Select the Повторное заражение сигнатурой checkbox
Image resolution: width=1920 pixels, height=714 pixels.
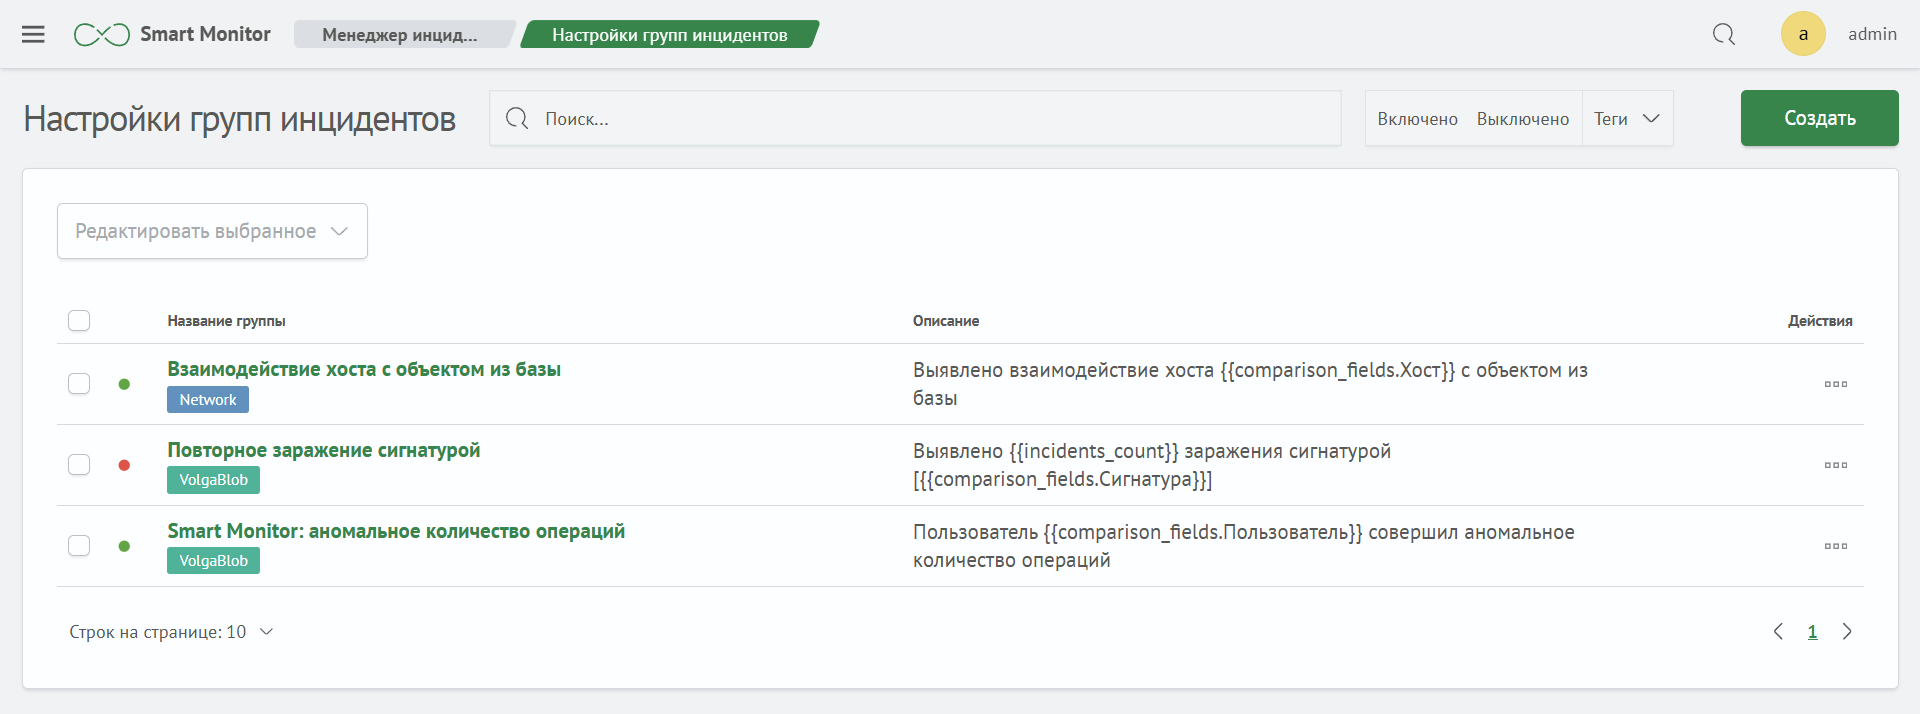click(79, 465)
